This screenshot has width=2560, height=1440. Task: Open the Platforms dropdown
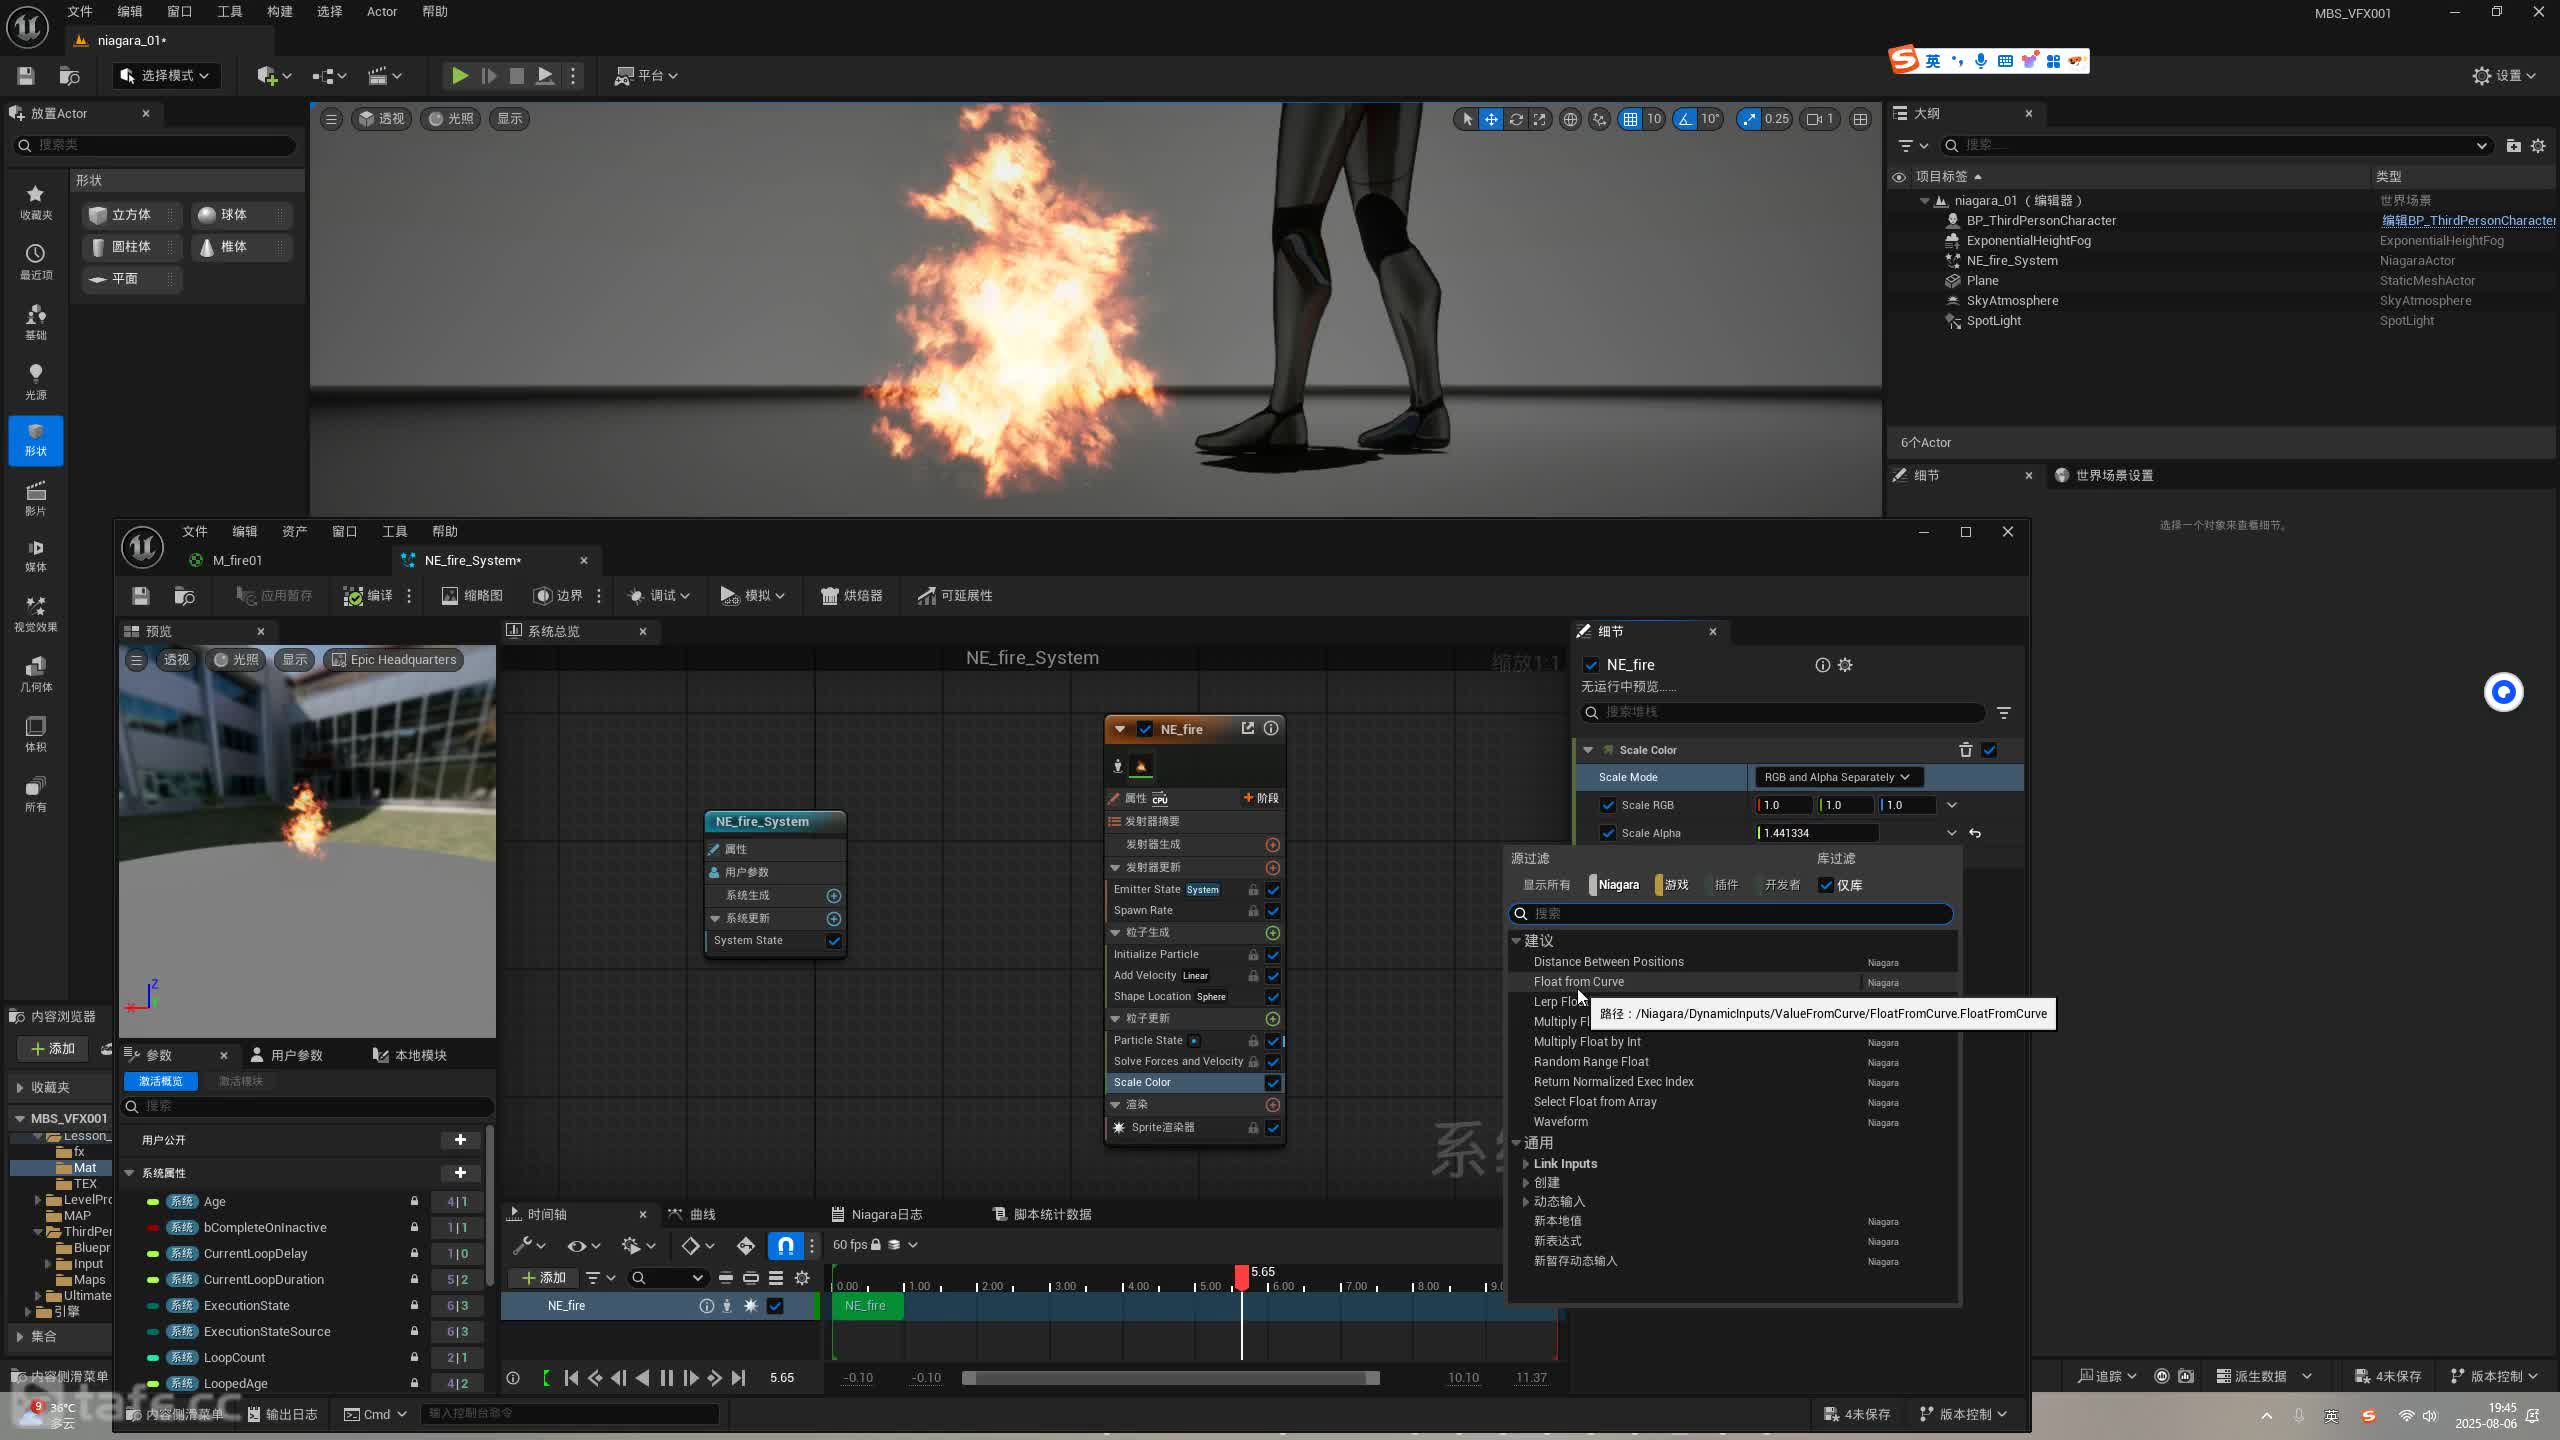(x=646, y=76)
